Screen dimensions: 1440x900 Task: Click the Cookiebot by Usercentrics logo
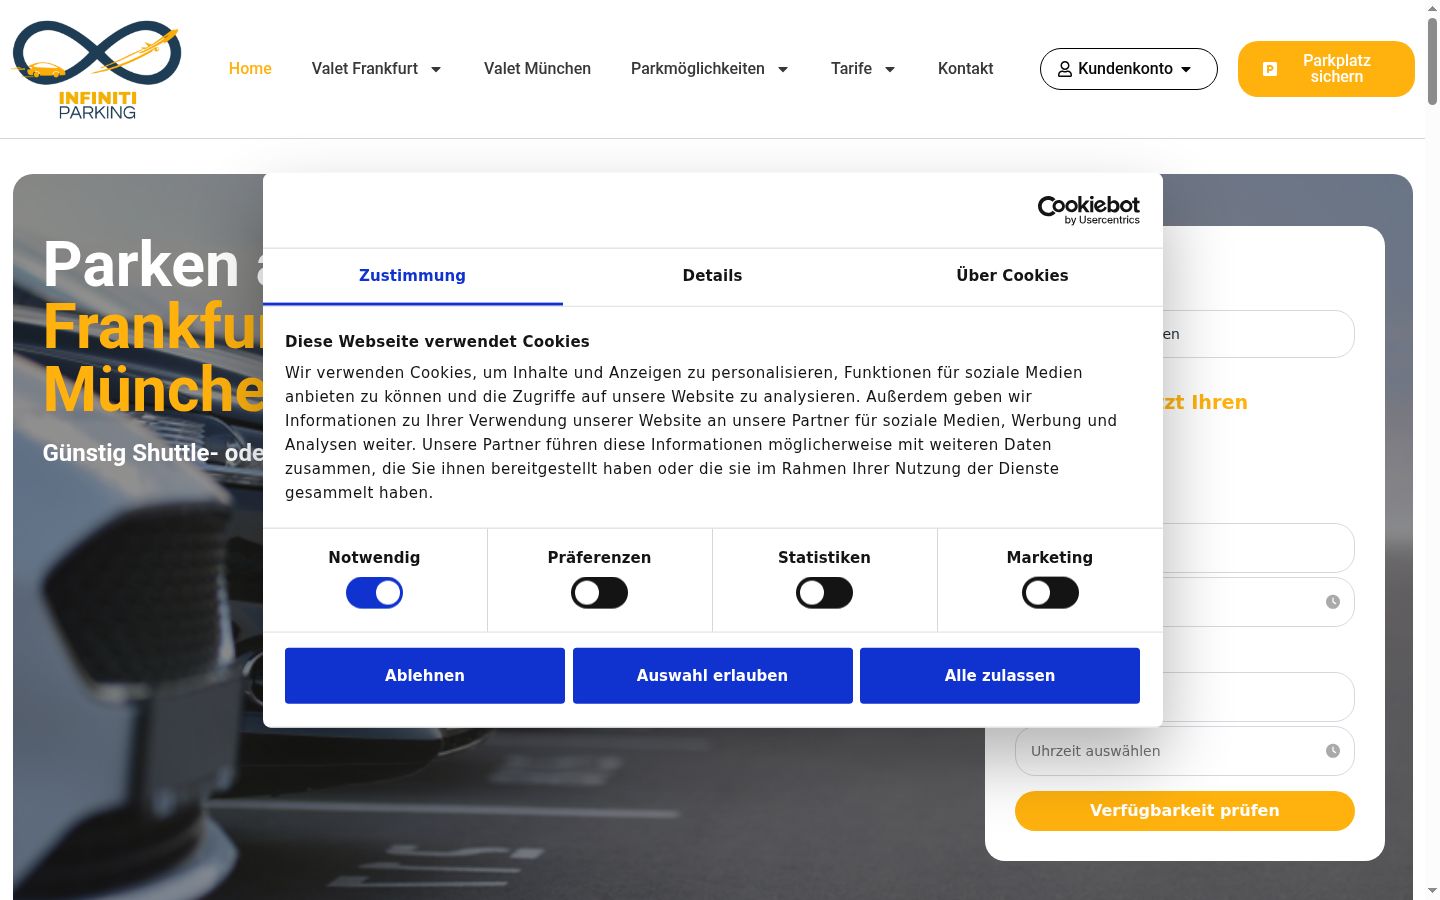[1088, 210]
